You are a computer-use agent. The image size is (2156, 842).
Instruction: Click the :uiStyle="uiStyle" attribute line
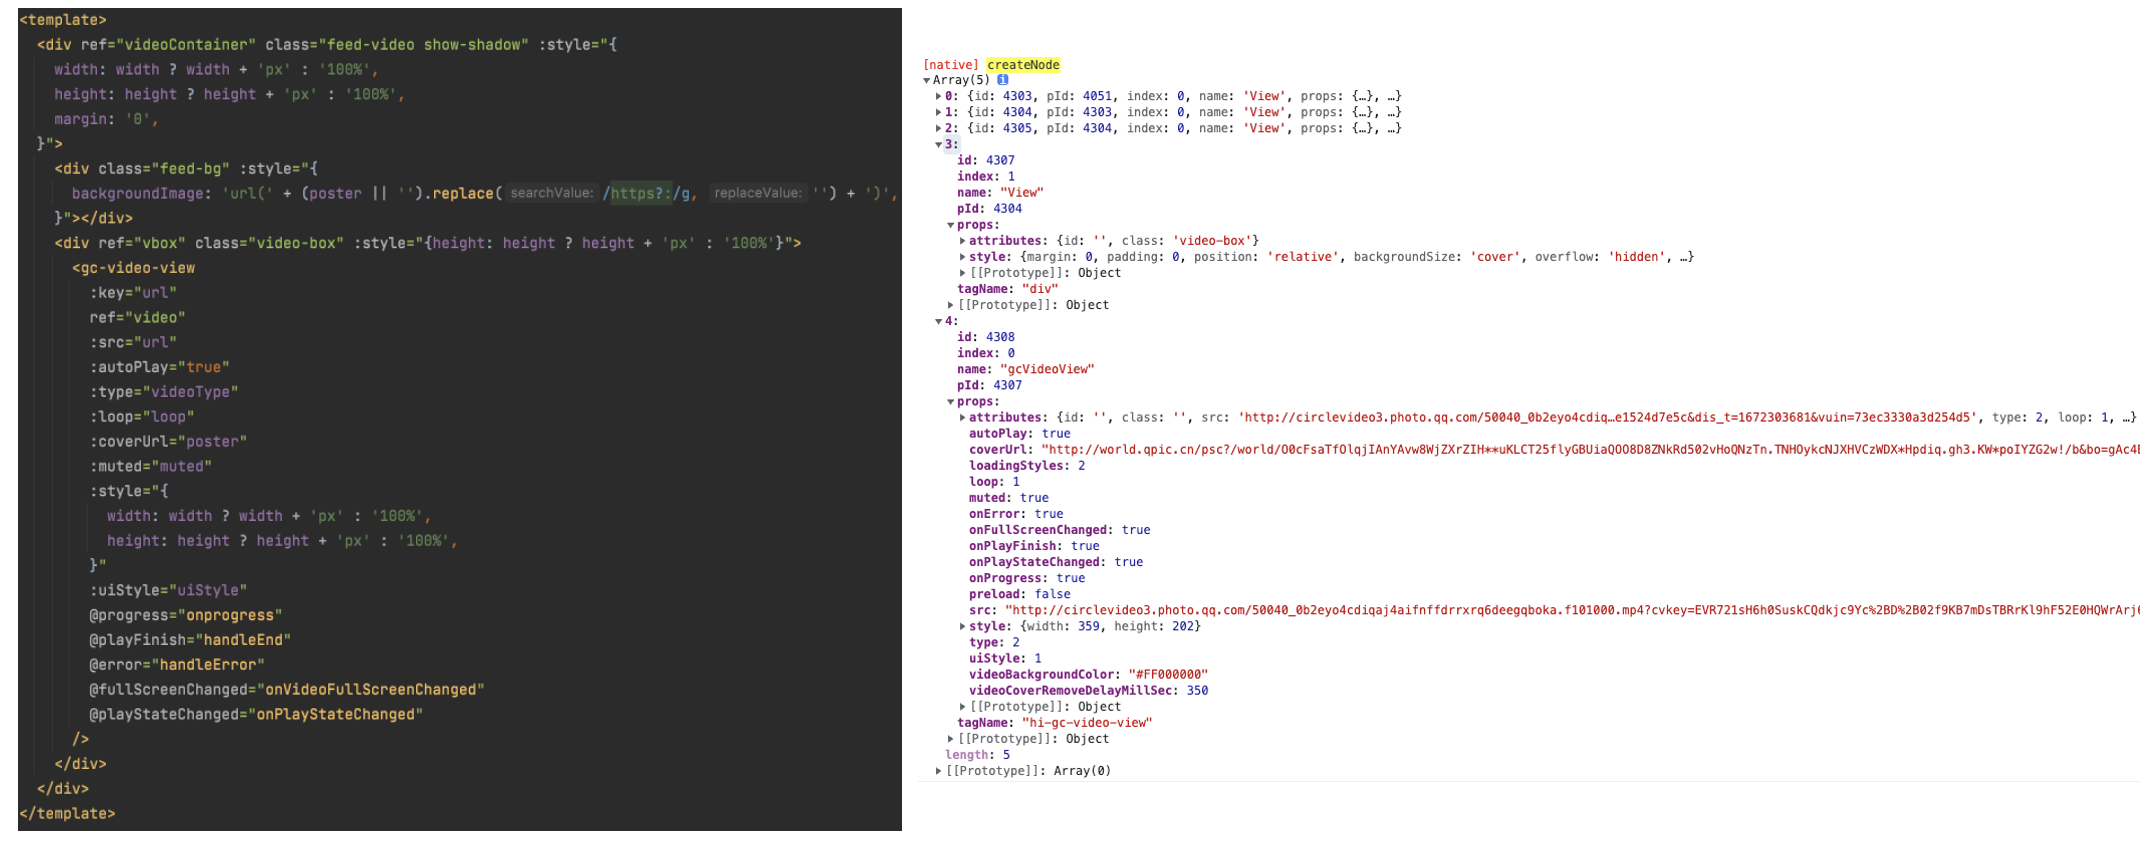coord(168,590)
